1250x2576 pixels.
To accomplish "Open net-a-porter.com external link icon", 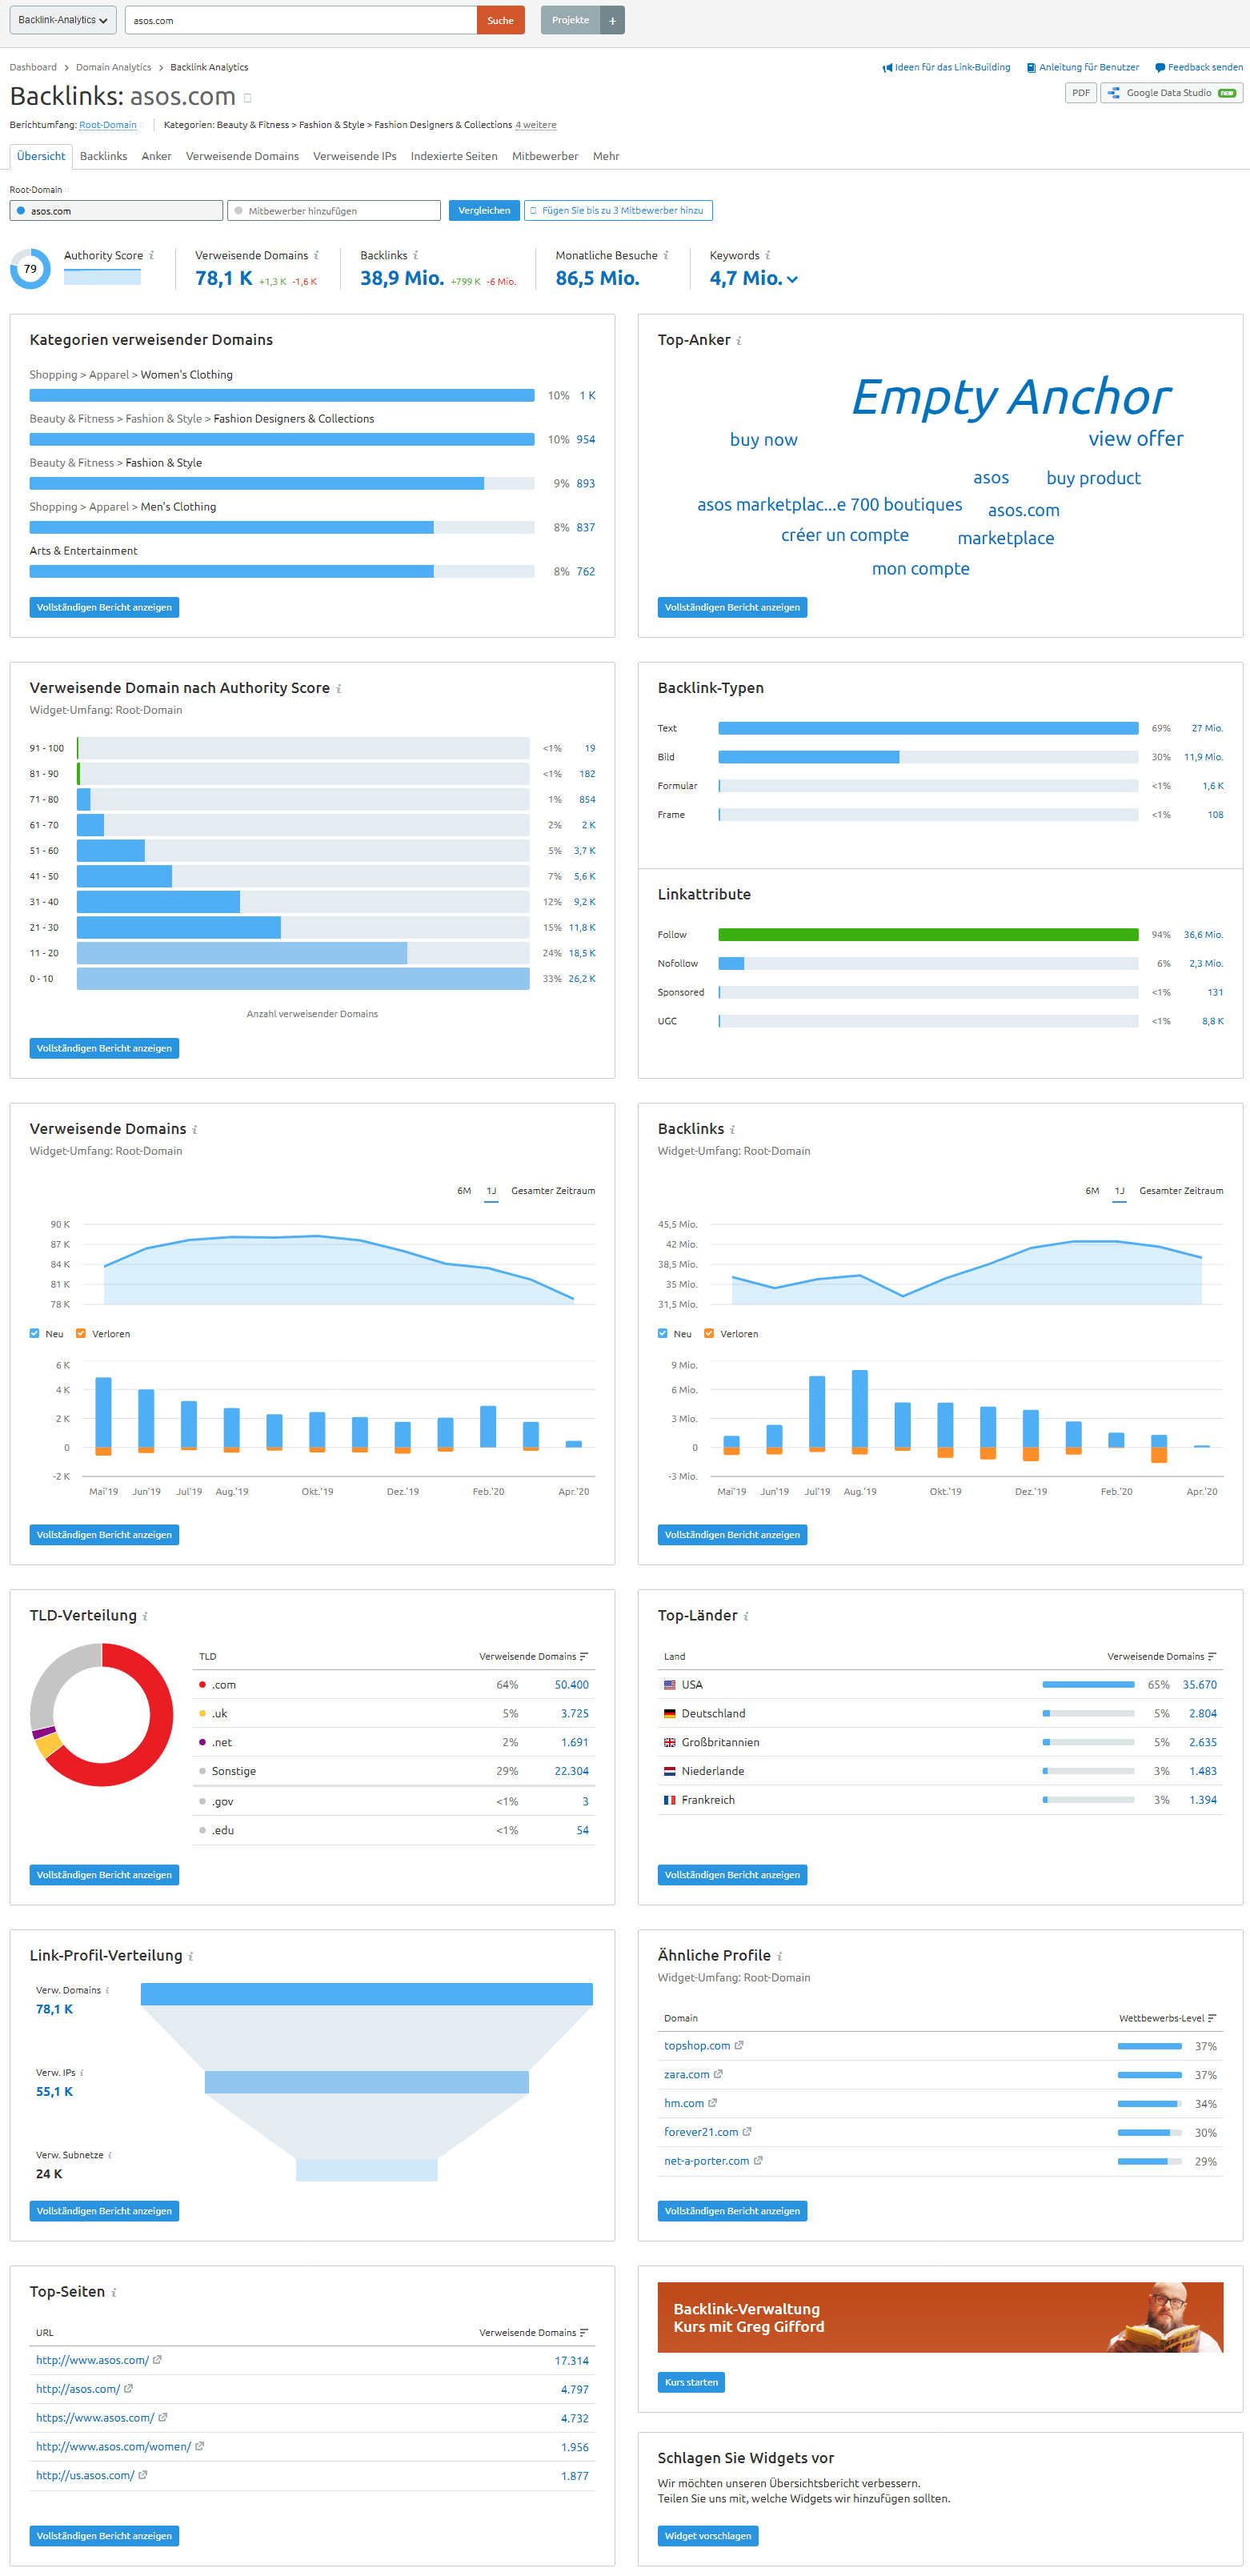I will pos(758,2161).
